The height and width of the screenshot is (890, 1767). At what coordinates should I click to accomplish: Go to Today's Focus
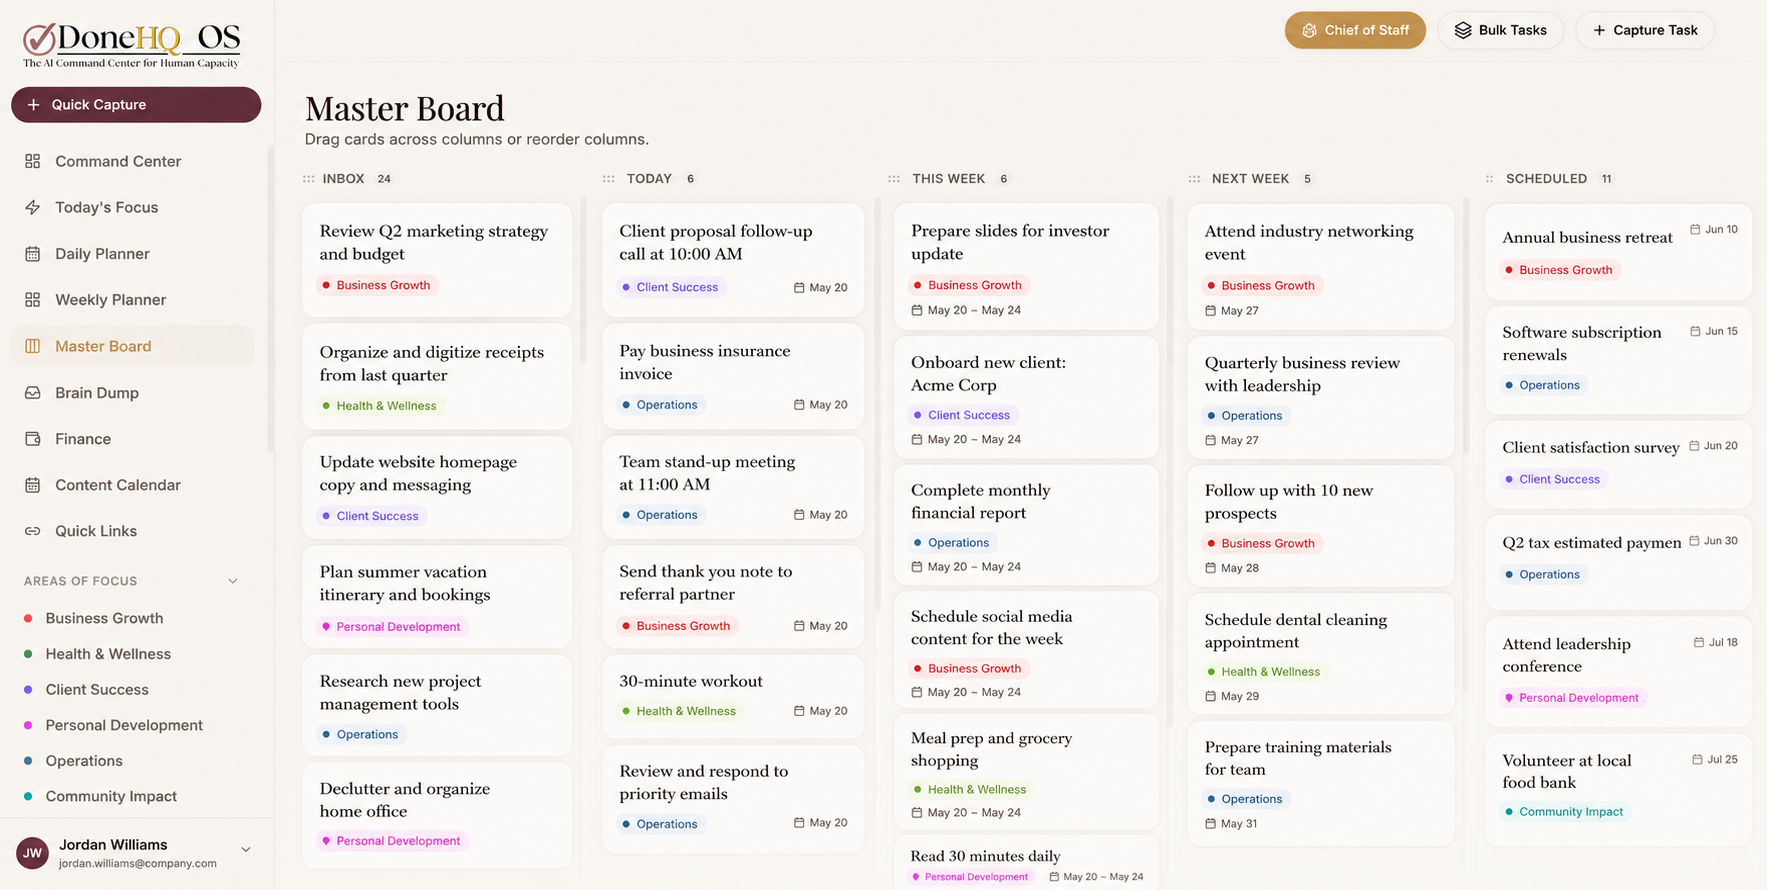132,207
